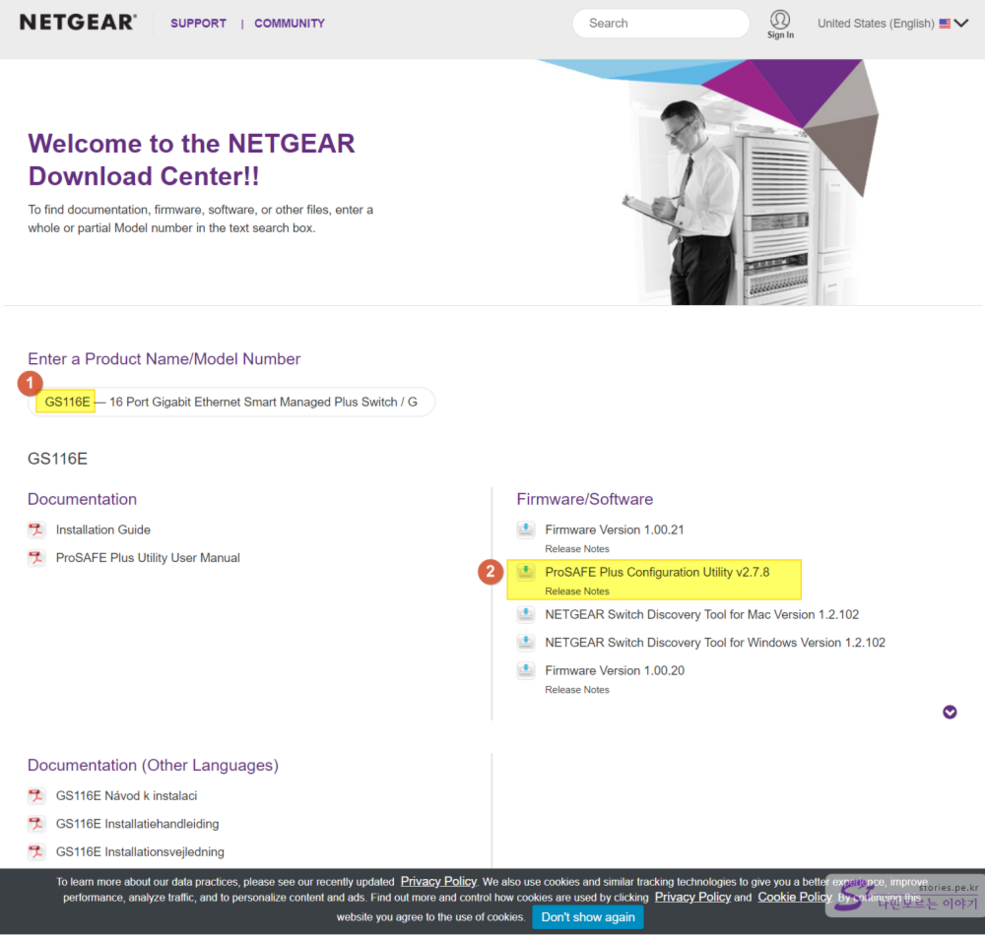The height and width of the screenshot is (935, 985).
Task: Click the Don't show again button
Action: click(x=587, y=917)
